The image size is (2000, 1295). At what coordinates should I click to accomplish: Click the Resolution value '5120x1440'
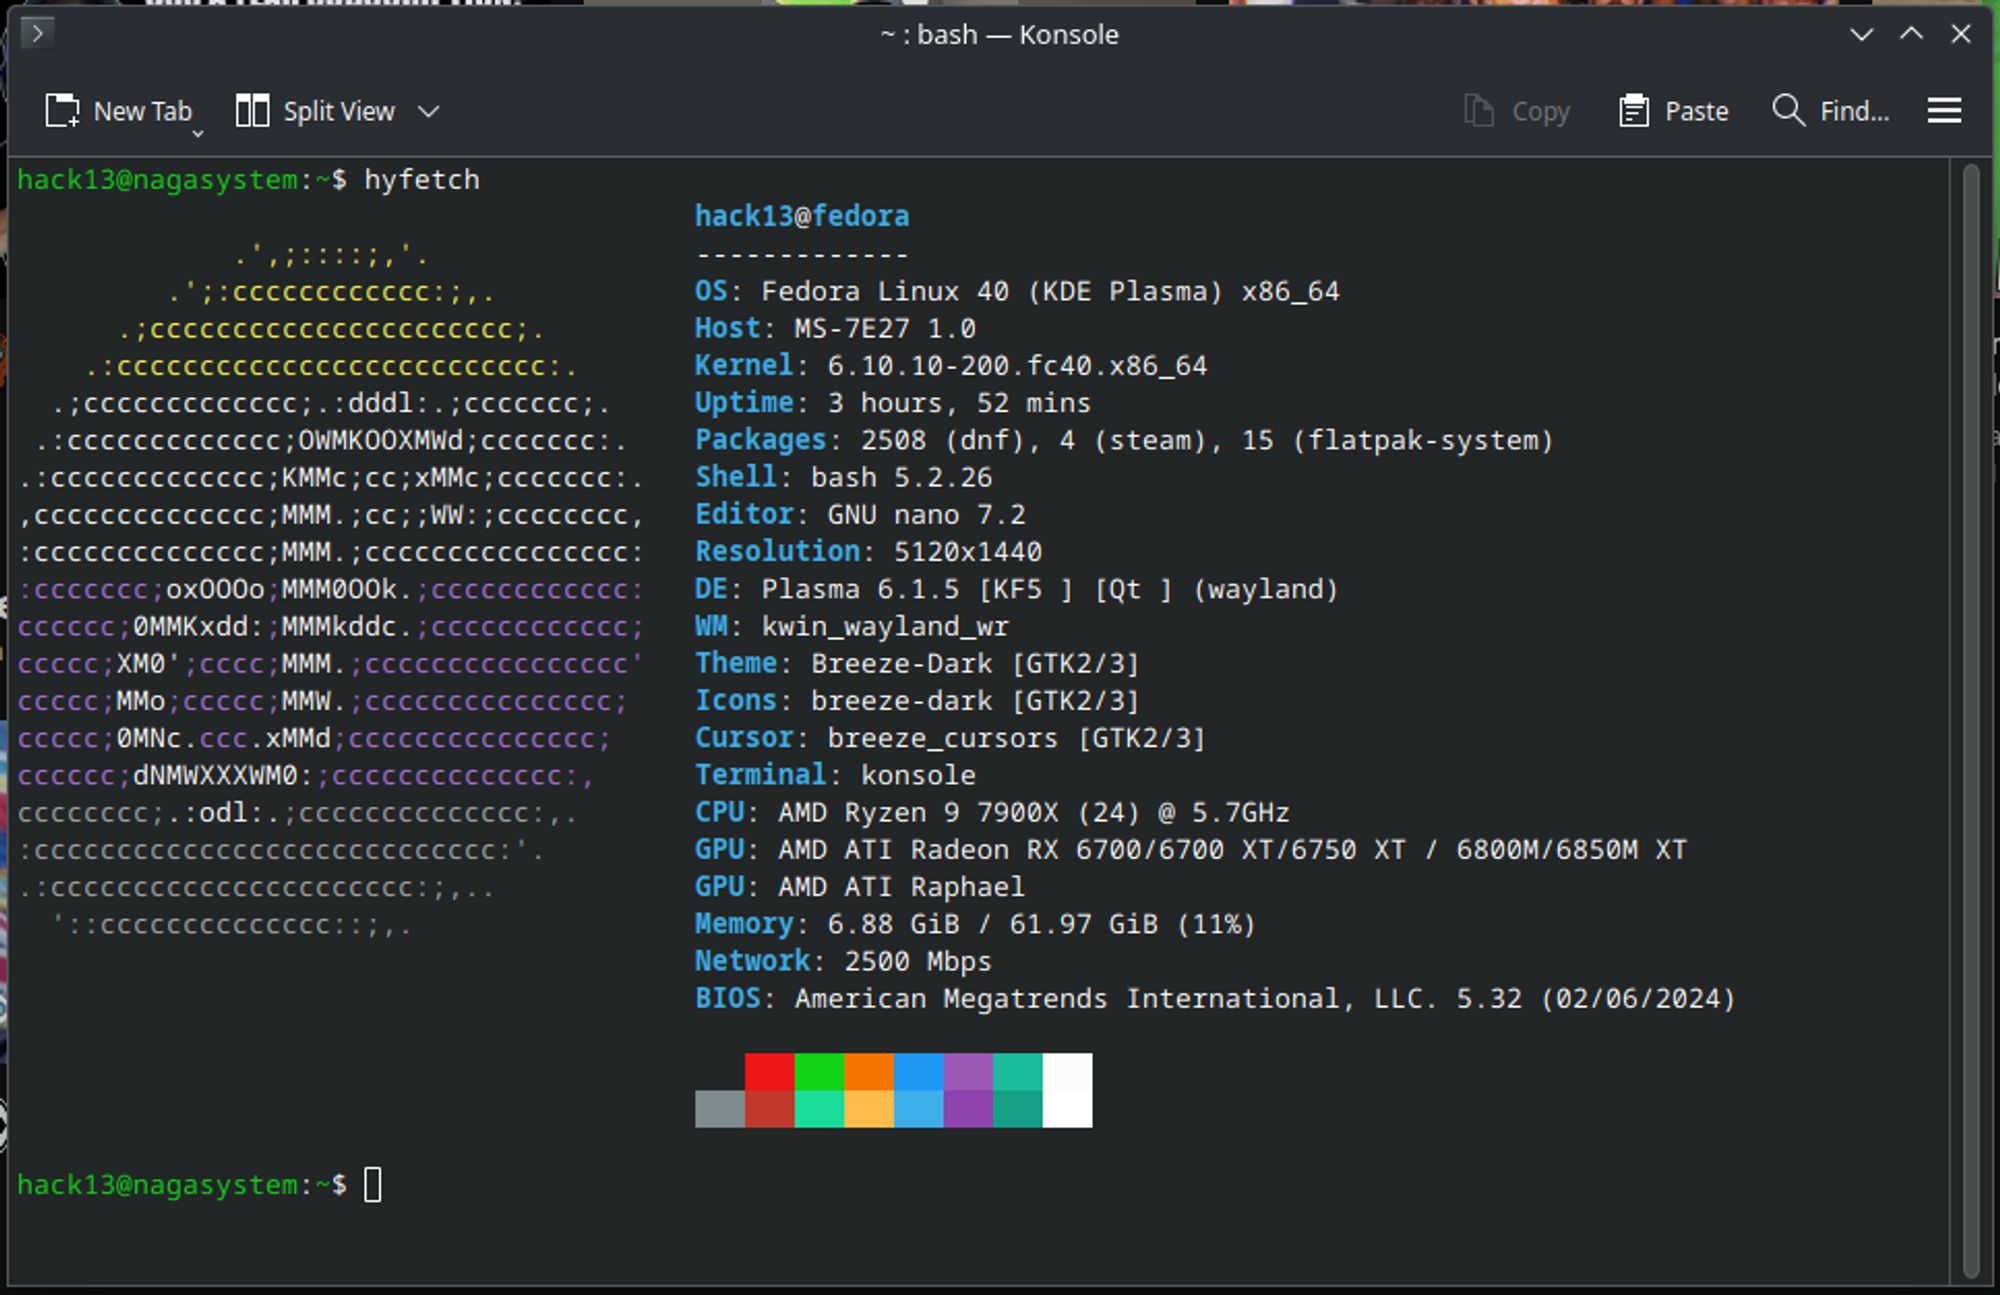pos(967,551)
